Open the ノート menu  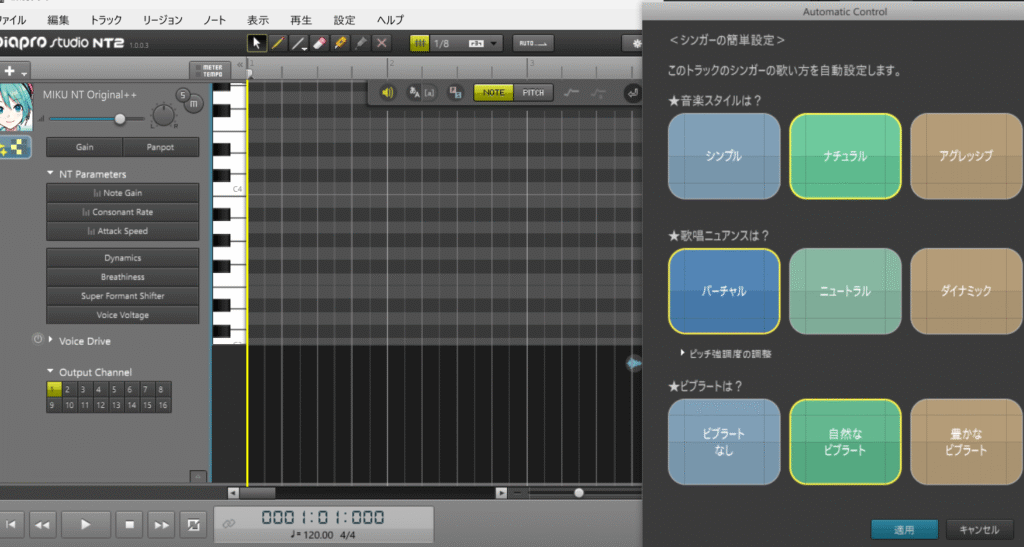[x=214, y=20]
